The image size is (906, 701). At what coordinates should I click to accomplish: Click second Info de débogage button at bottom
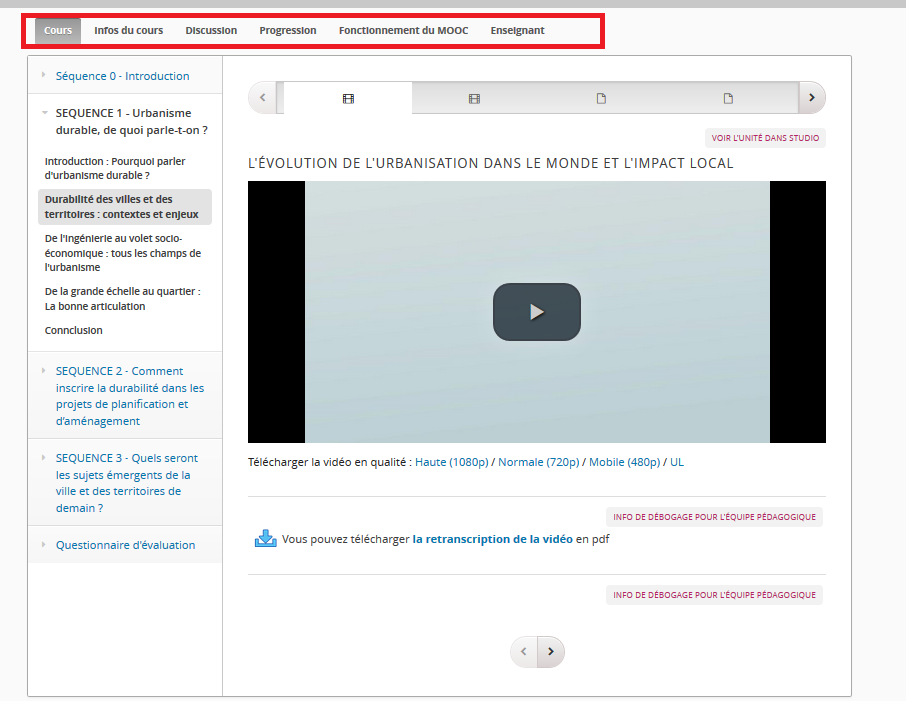click(714, 595)
